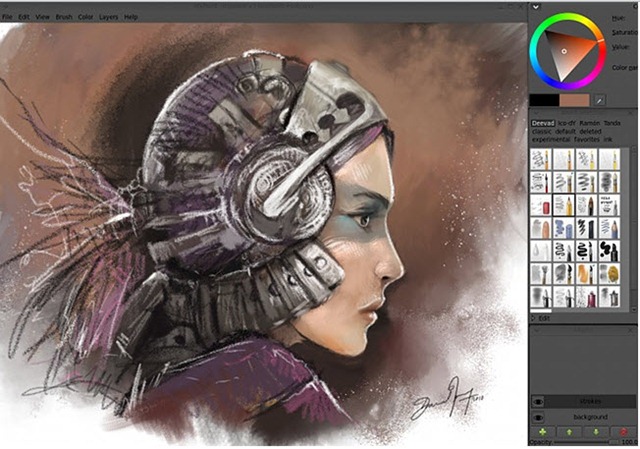This screenshot has height=449, width=640.
Task: Click the Hue label in the color panel
Action: 618,18
